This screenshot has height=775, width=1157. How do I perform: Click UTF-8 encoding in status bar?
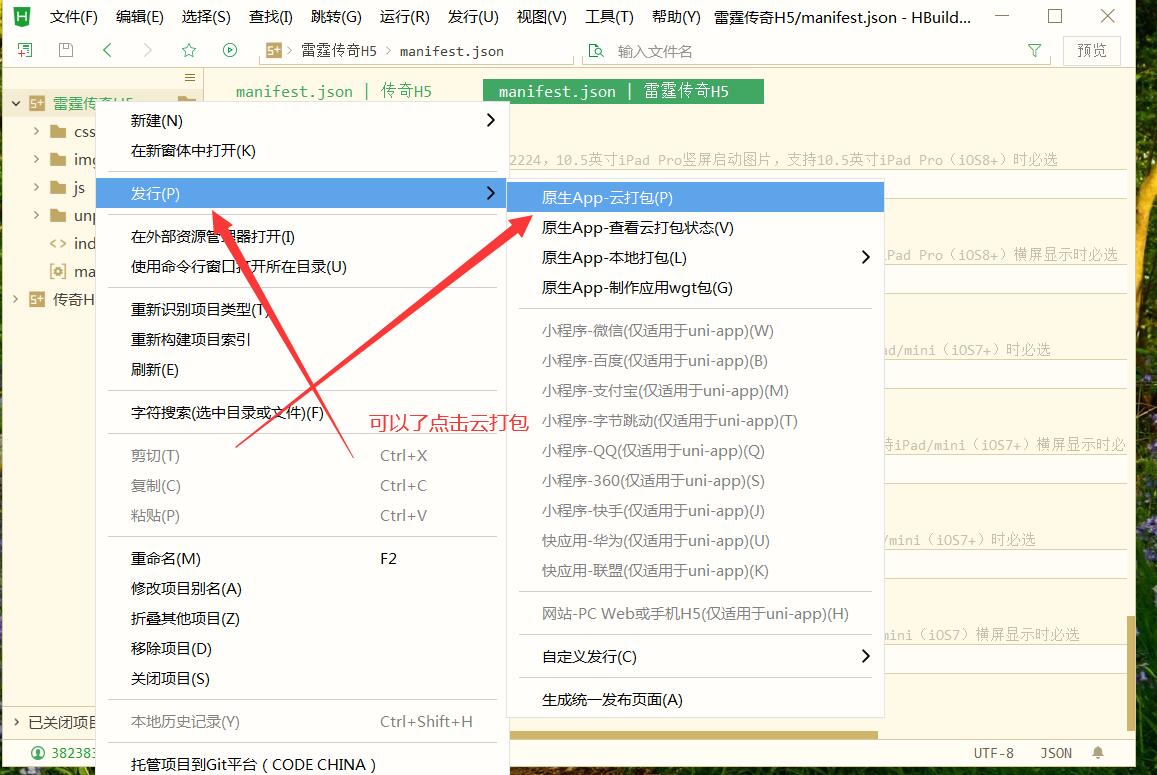(x=993, y=753)
